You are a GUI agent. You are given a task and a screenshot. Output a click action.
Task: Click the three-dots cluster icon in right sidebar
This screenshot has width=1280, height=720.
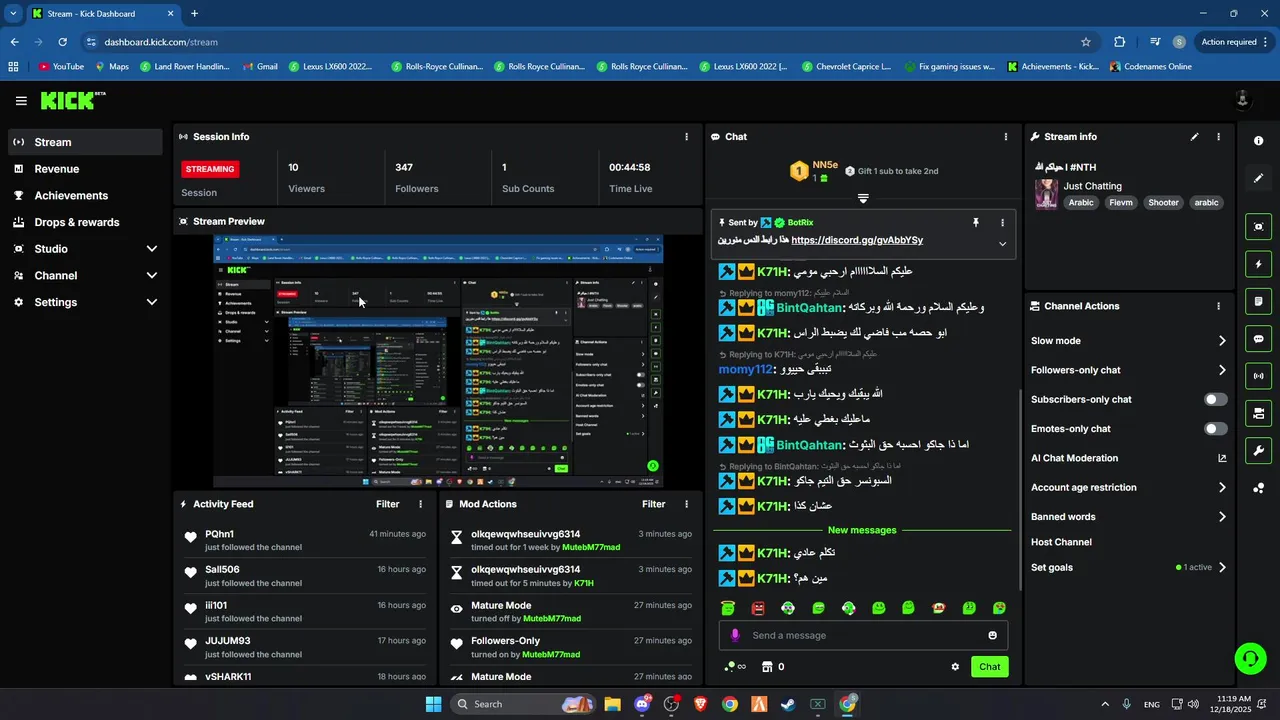click(1259, 488)
